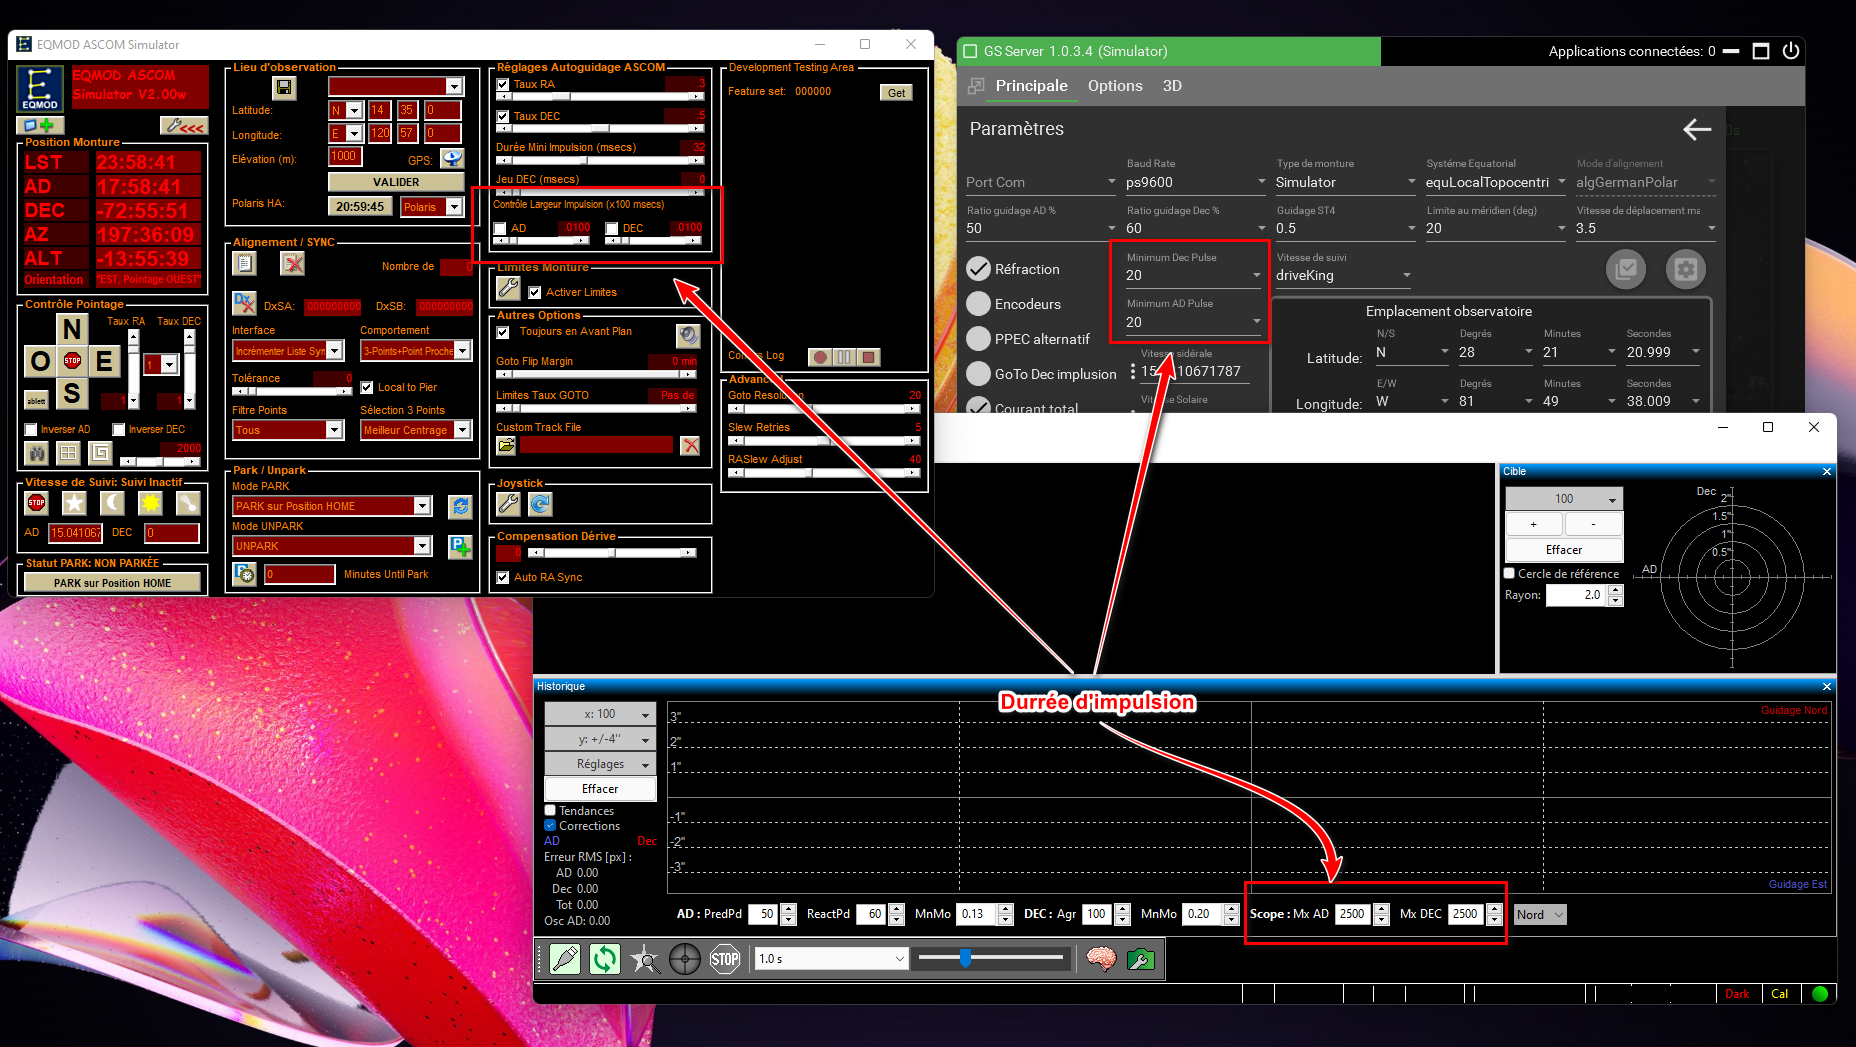Open the Minimum Dec Pulse dropdown
Viewport: 1856px width, 1047px height.
click(1194, 275)
